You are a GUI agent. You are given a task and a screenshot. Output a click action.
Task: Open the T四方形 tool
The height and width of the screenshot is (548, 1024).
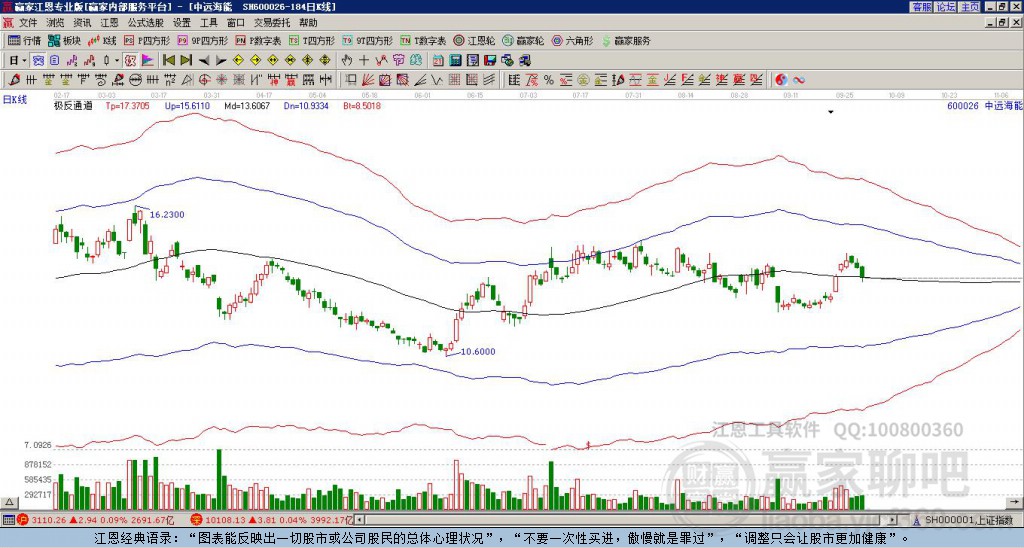(312, 40)
